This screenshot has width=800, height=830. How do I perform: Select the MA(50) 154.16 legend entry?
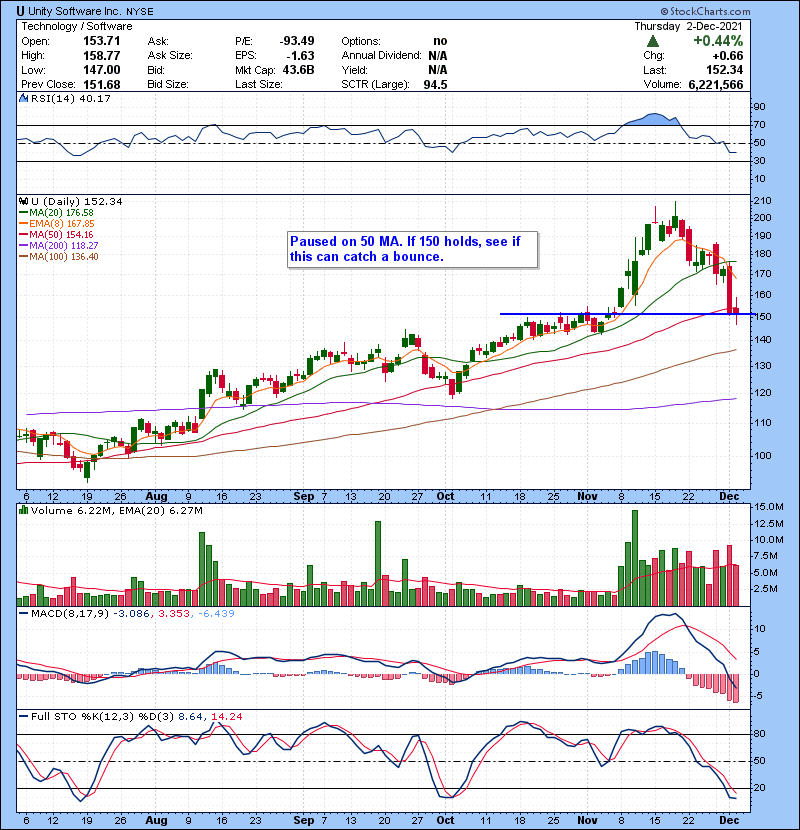click(x=56, y=234)
